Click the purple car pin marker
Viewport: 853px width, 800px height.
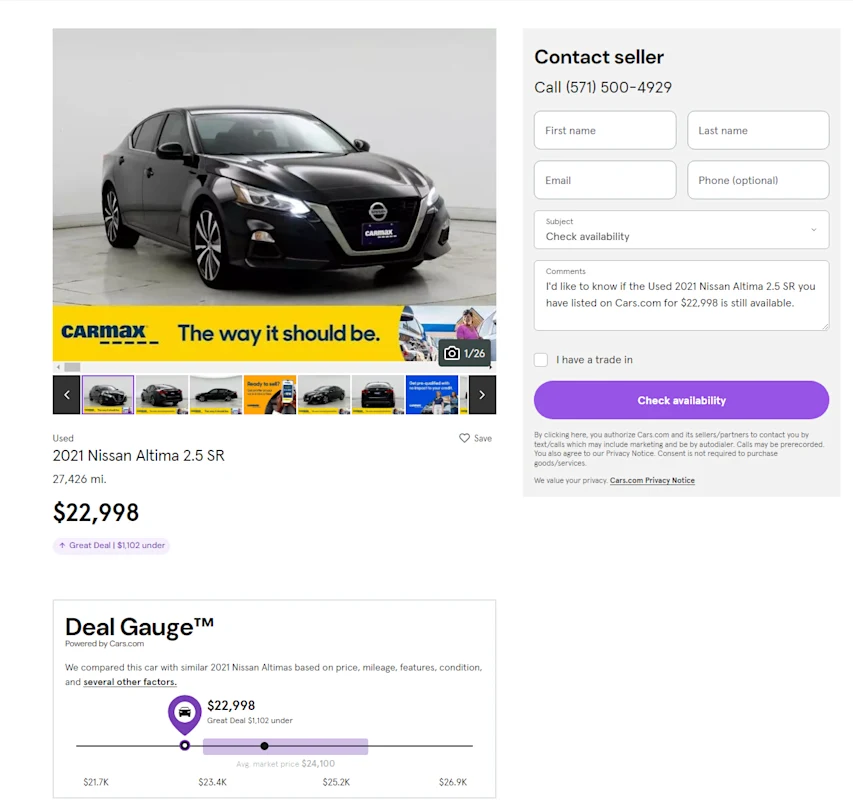(184, 714)
